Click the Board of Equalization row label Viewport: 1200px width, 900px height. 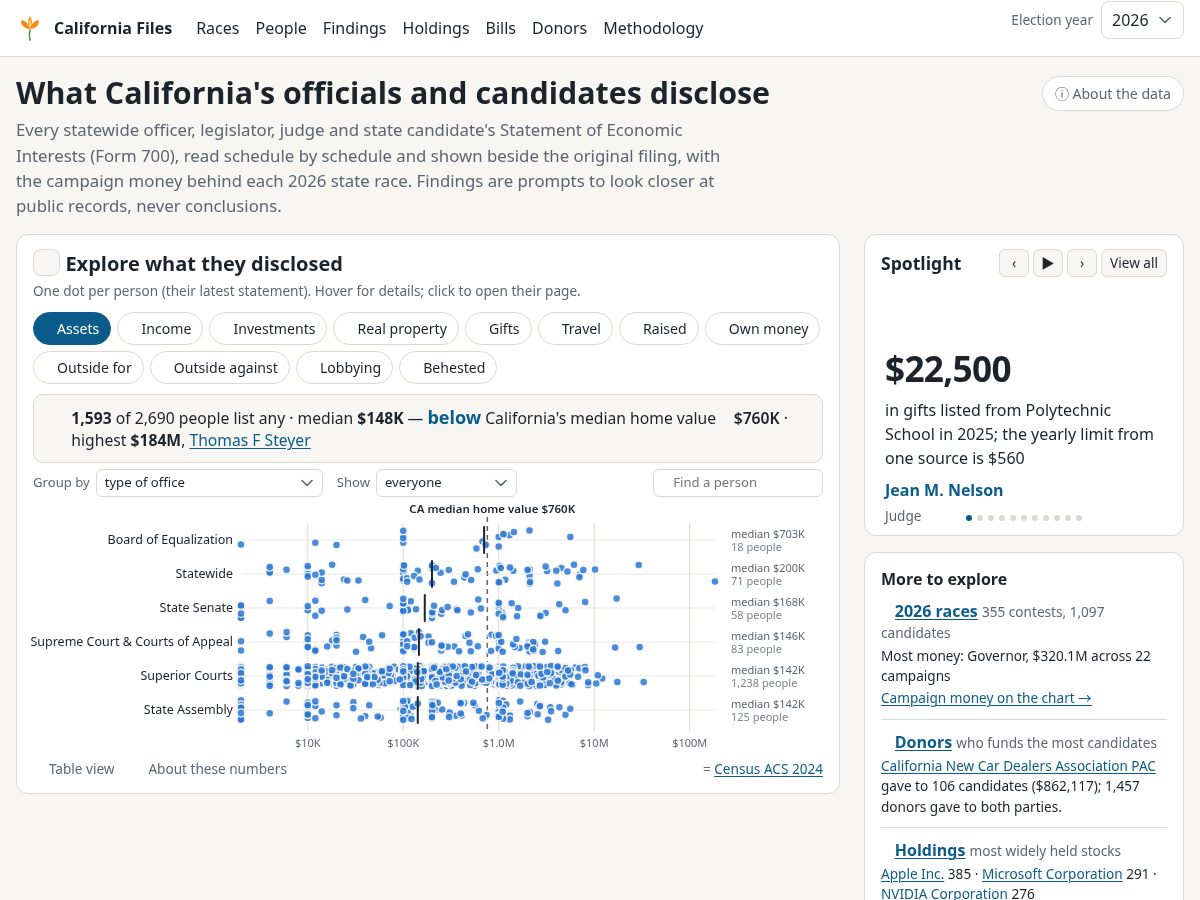[170, 539]
